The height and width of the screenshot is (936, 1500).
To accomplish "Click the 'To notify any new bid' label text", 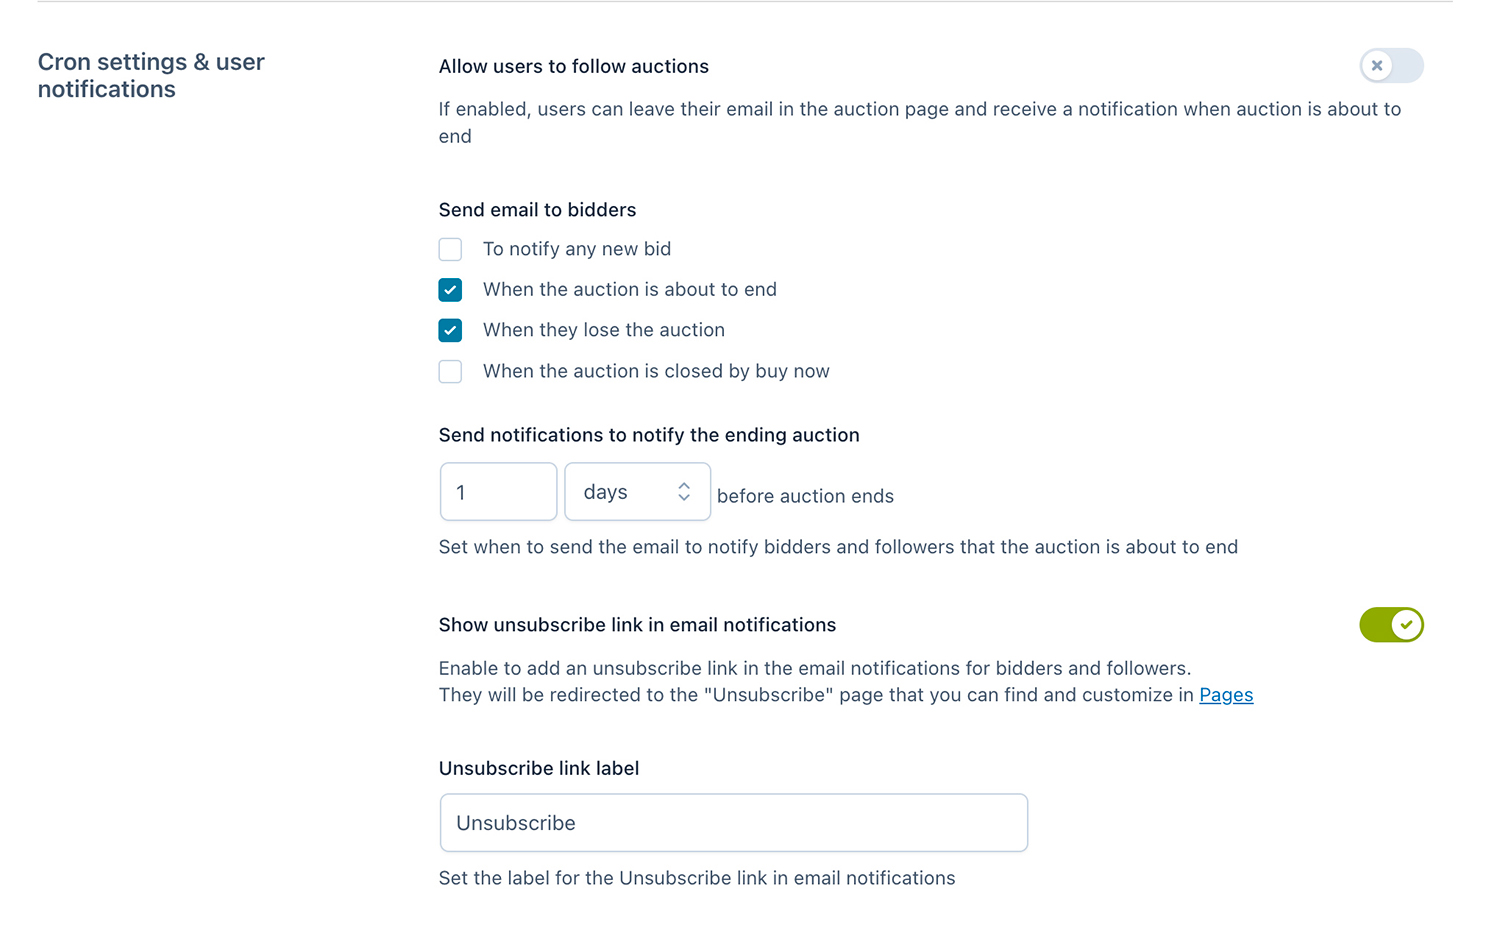I will coord(577,249).
